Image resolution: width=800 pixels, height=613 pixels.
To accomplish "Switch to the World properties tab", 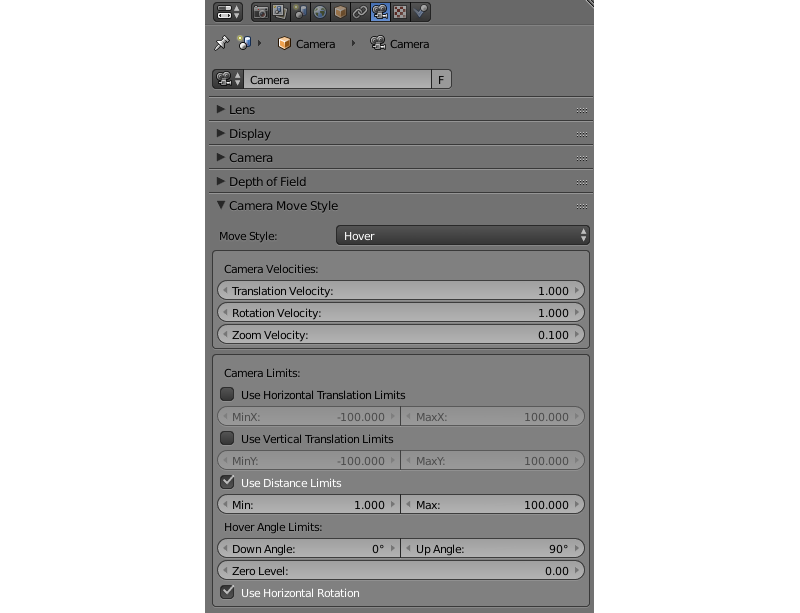I will coord(320,12).
